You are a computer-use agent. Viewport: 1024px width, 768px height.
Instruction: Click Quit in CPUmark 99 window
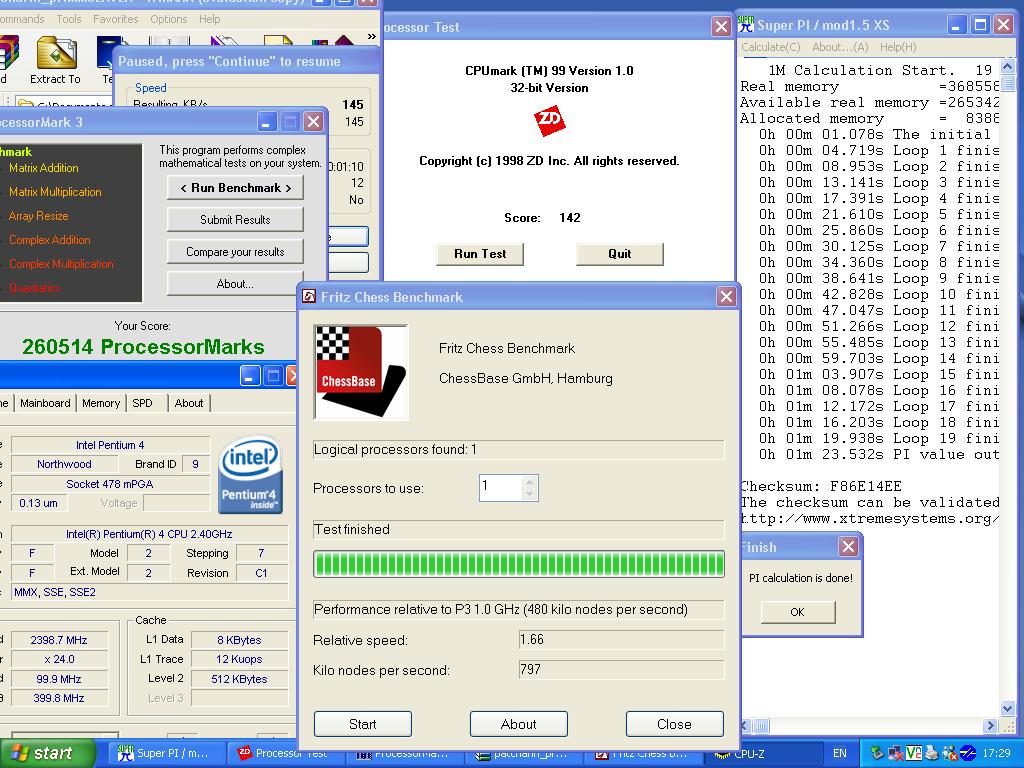point(620,254)
